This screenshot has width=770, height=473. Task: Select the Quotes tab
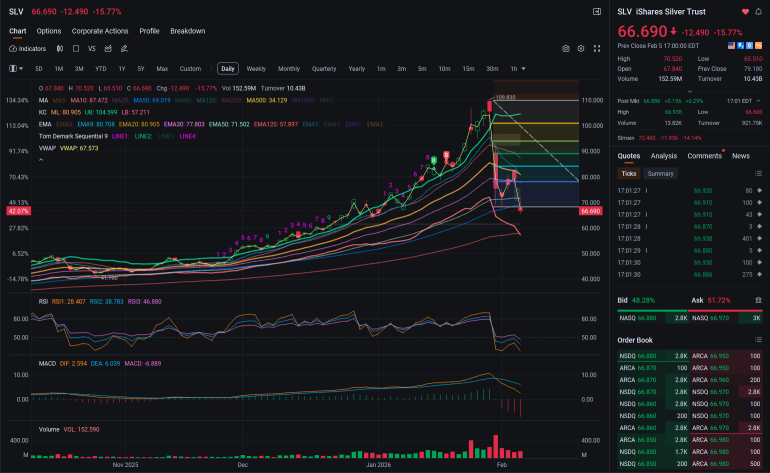[x=629, y=156]
